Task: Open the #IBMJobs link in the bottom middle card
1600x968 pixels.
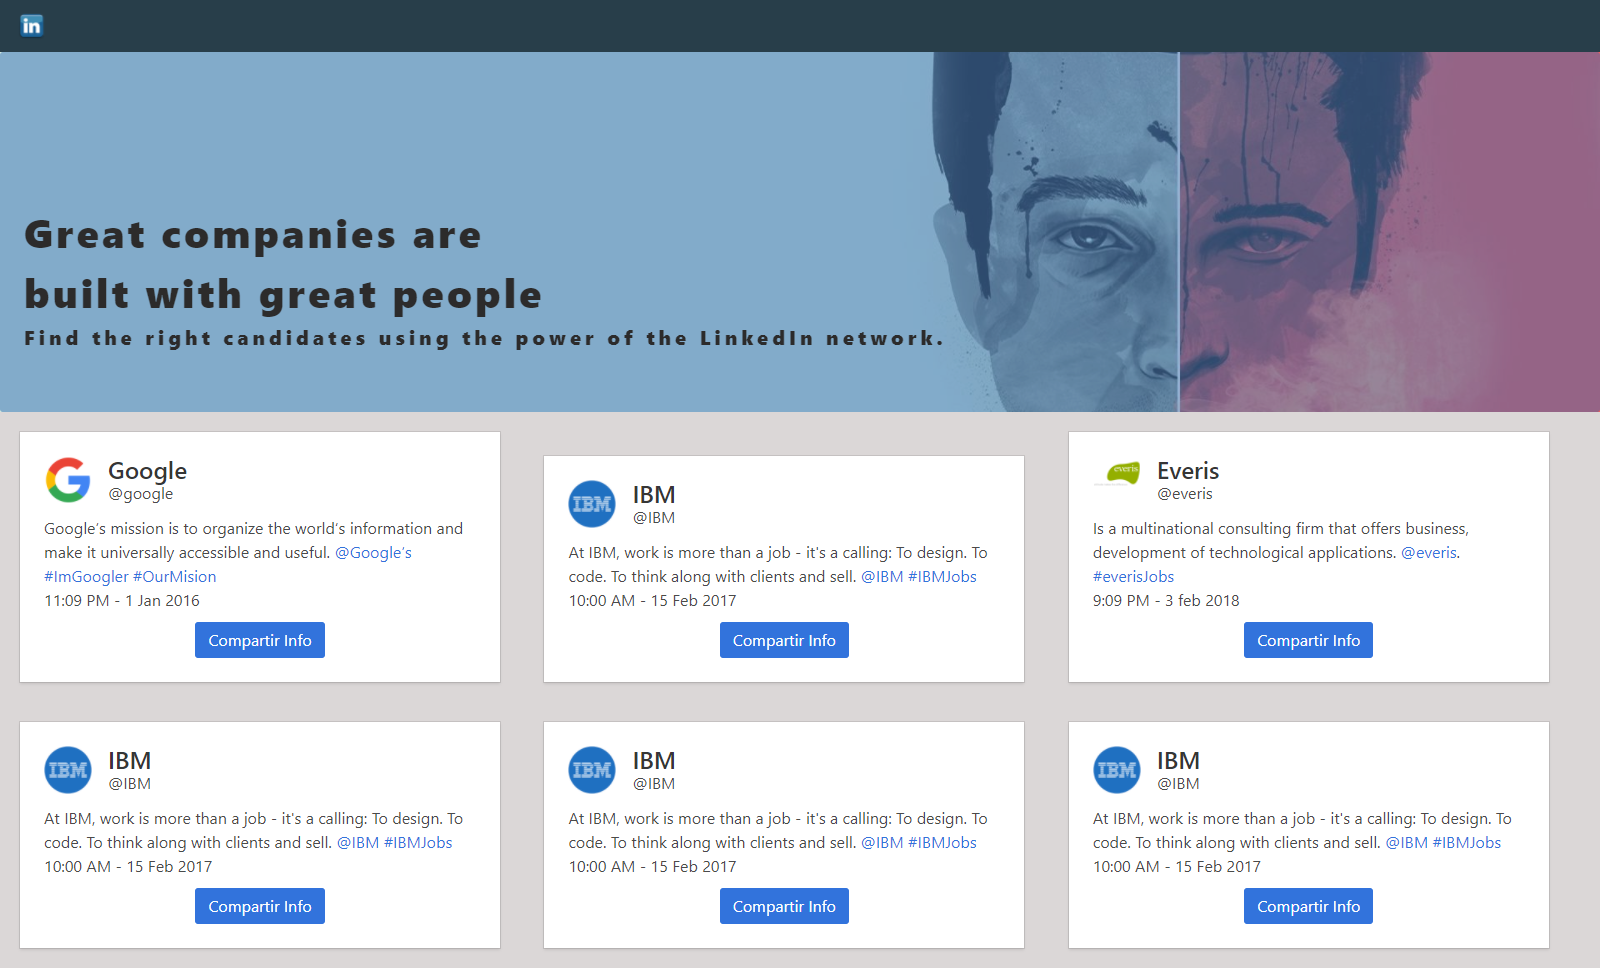Action: pyautogui.click(x=942, y=843)
